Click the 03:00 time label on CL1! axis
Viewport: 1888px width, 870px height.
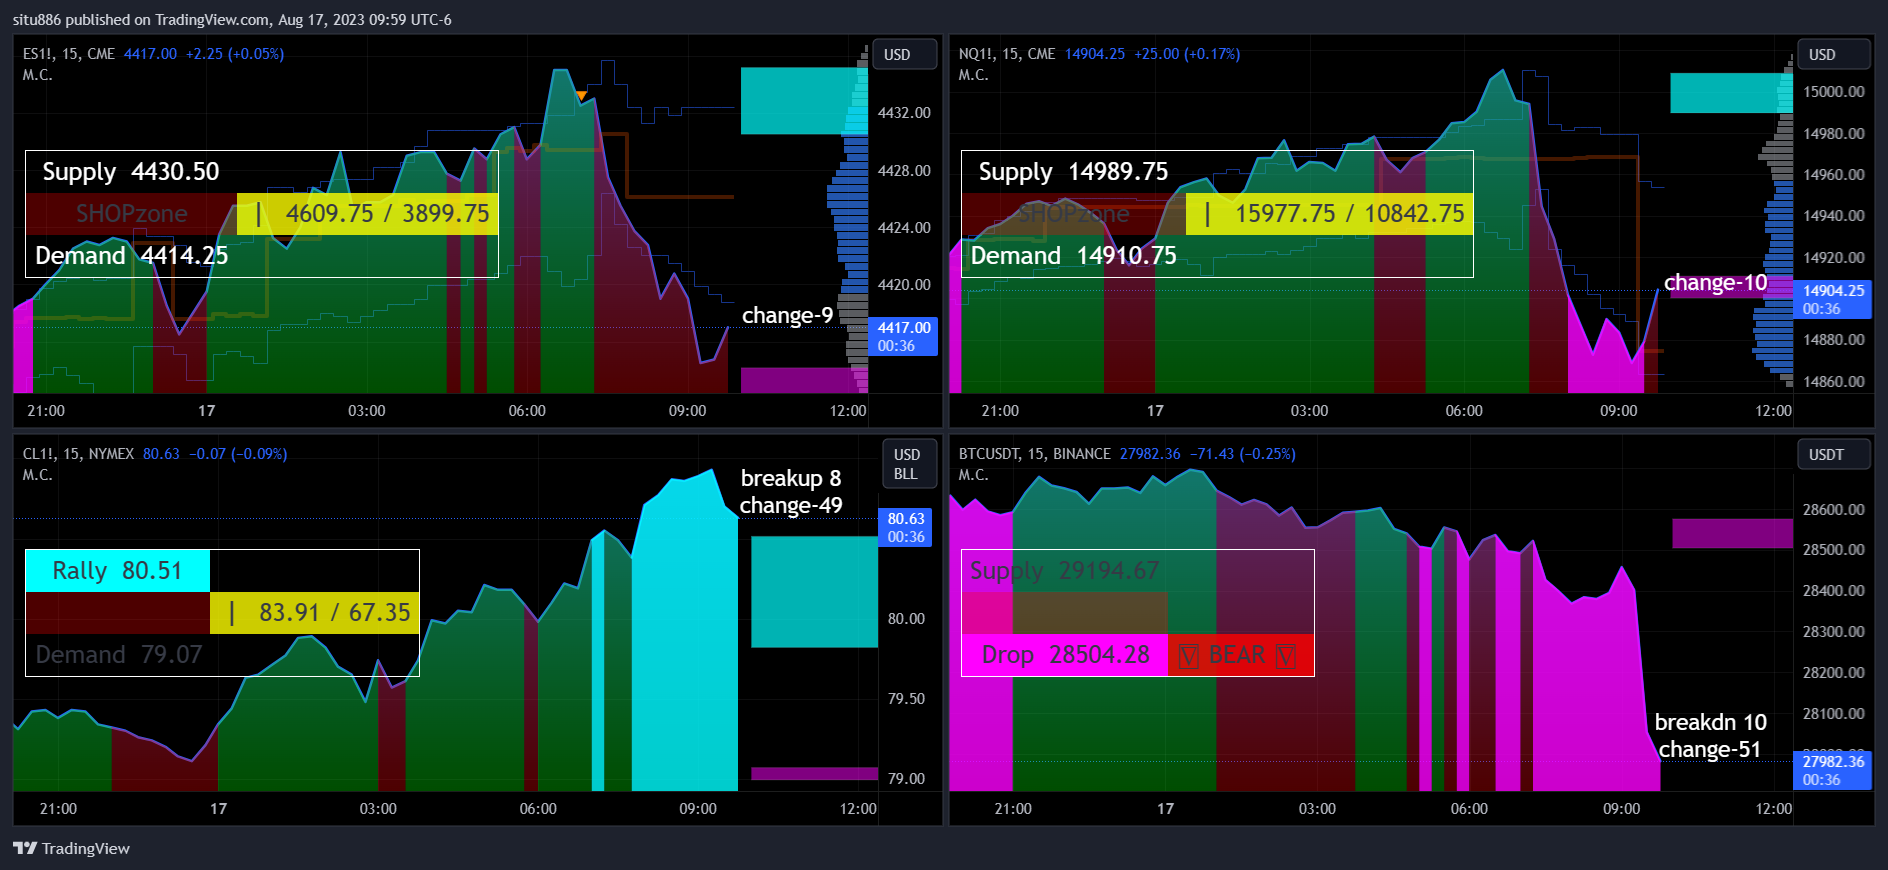378,809
